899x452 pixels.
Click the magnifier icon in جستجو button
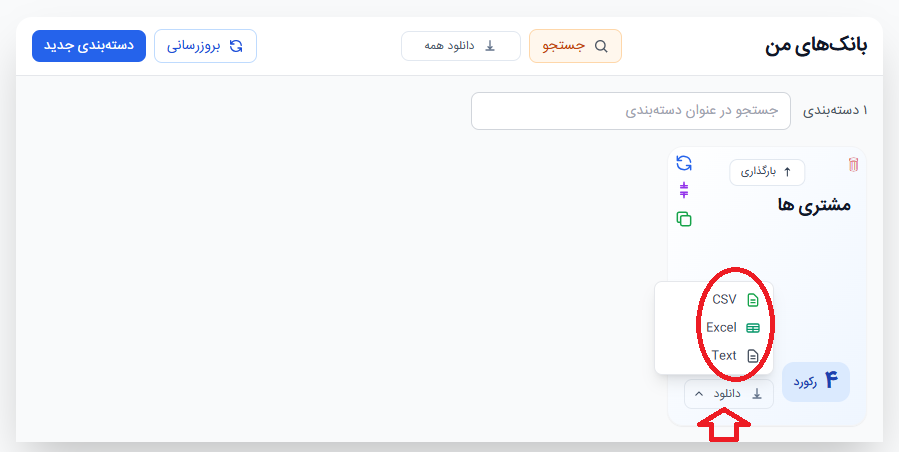coord(600,46)
